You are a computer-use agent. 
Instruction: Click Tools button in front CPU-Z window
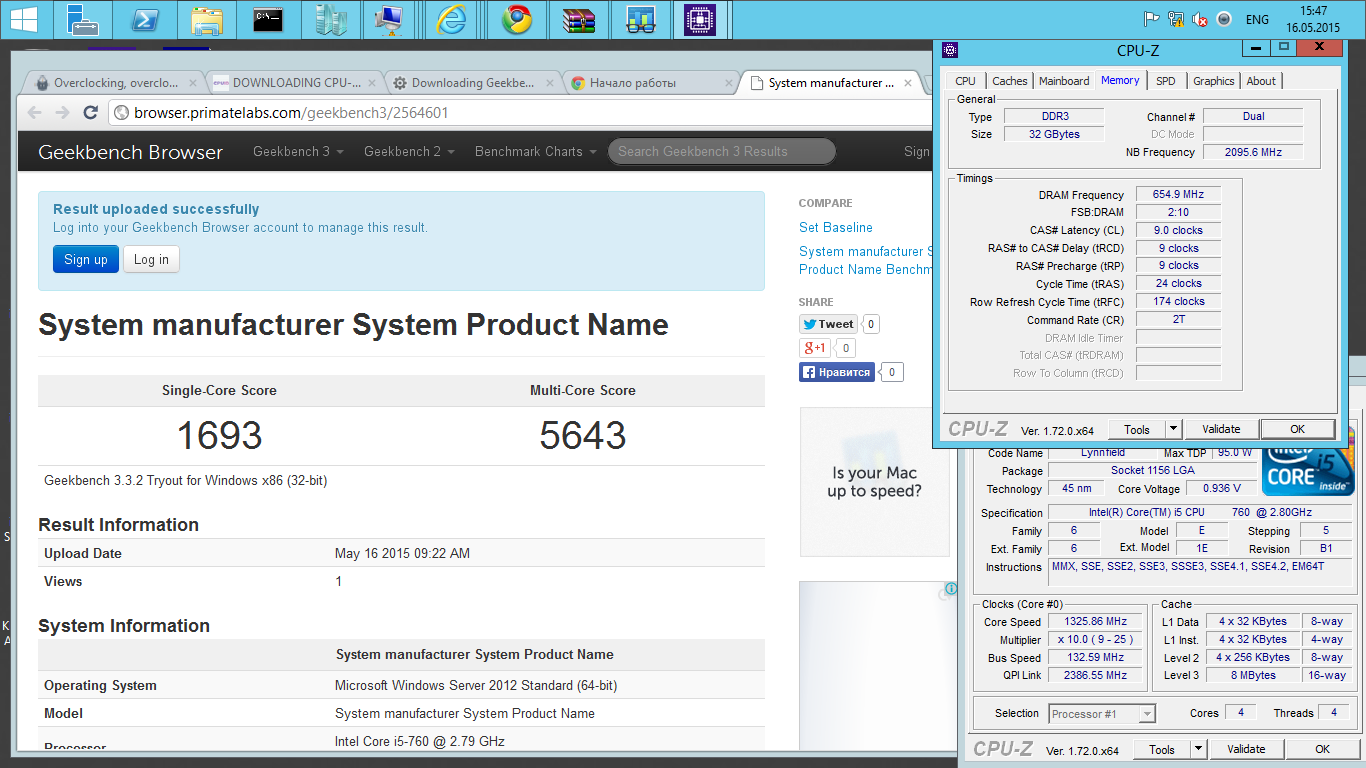click(x=1137, y=429)
